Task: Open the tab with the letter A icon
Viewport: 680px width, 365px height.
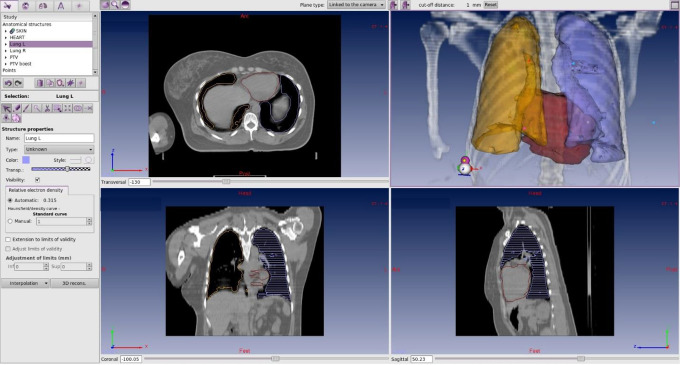Action: [x=61, y=6]
